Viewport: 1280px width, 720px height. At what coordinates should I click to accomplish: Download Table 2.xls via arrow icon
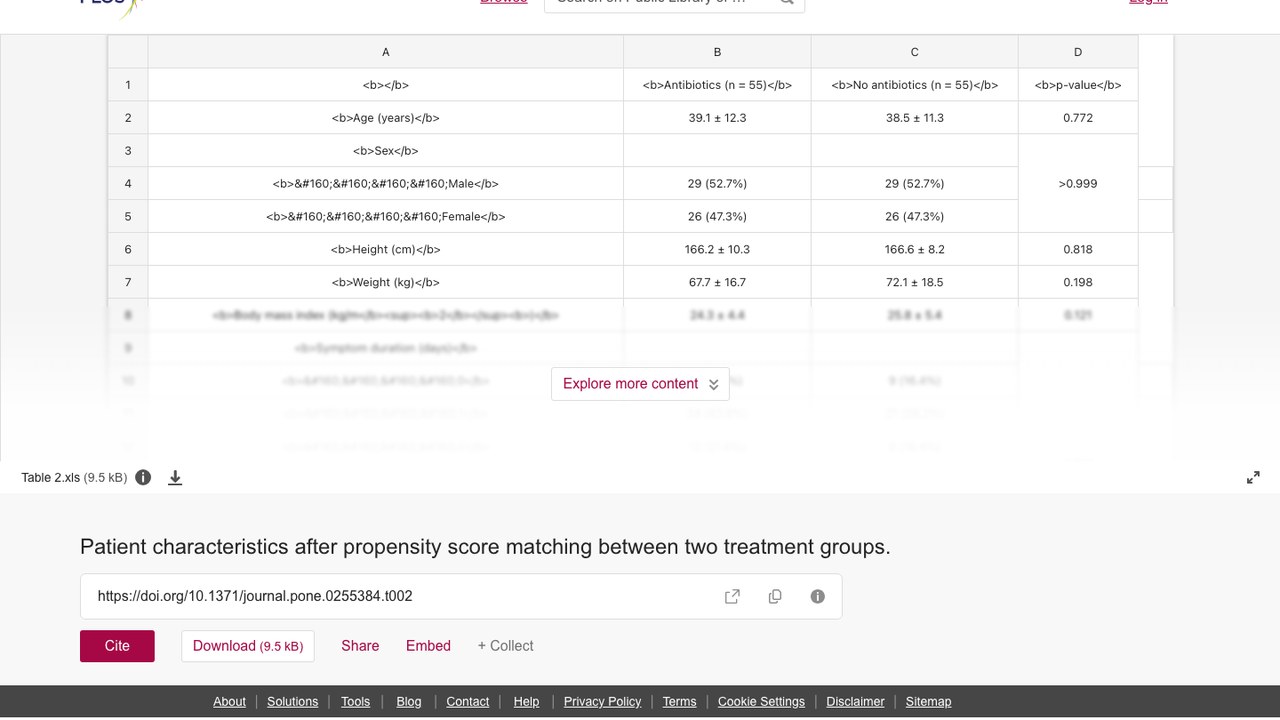(175, 478)
